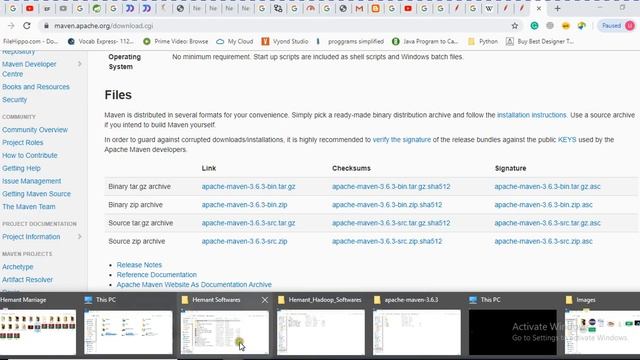The image size is (640, 360).
Task: Open Buy Best Designer T... bookmark
Action: click(x=540, y=42)
